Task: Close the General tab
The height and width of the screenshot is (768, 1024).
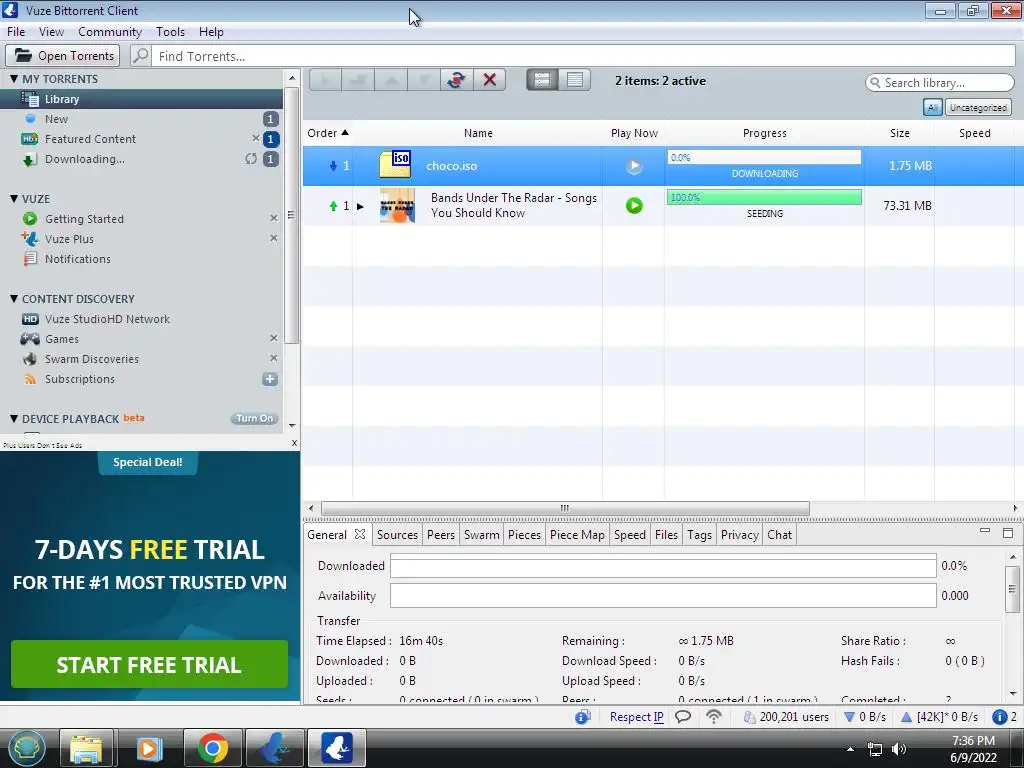Action: (x=360, y=534)
